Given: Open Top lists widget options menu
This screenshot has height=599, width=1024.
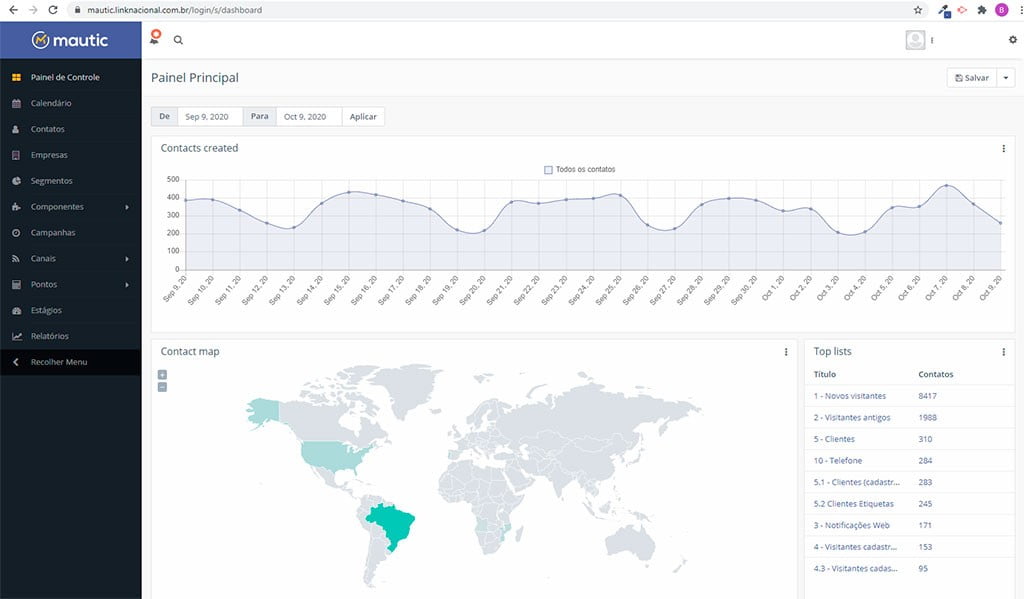Looking at the screenshot, I should click(x=1003, y=352).
